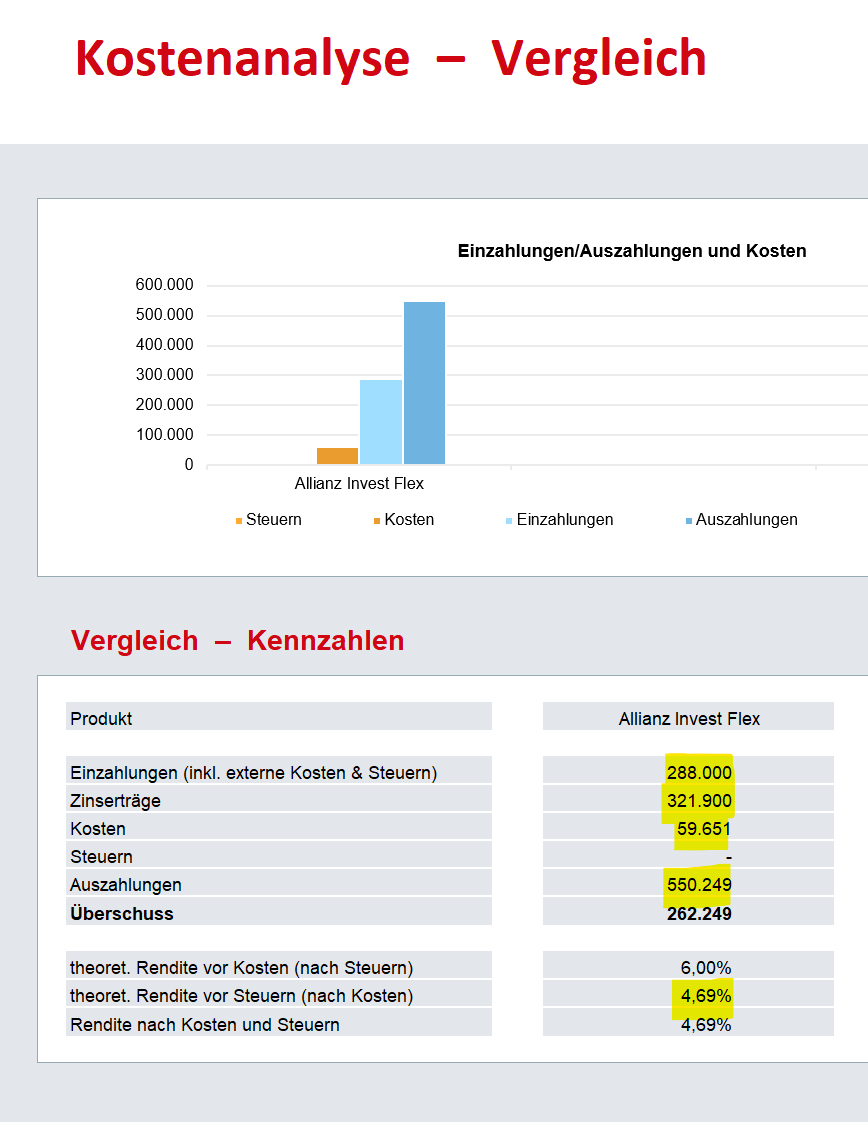Click the '100.000' y-axis label
The height and width of the screenshot is (1122, 868).
click(165, 435)
